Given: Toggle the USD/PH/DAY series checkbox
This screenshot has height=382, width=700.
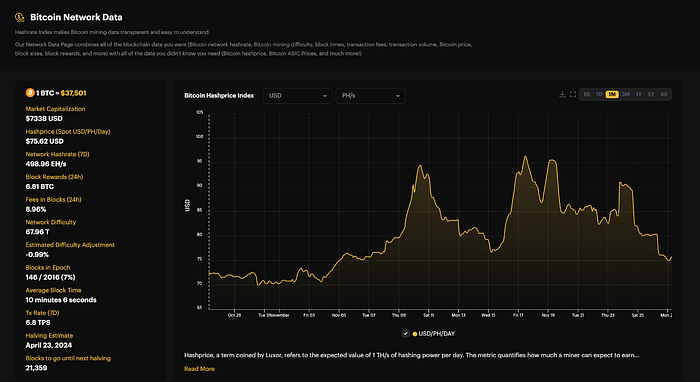Looking at the screenshot, I should click(405, 333).
